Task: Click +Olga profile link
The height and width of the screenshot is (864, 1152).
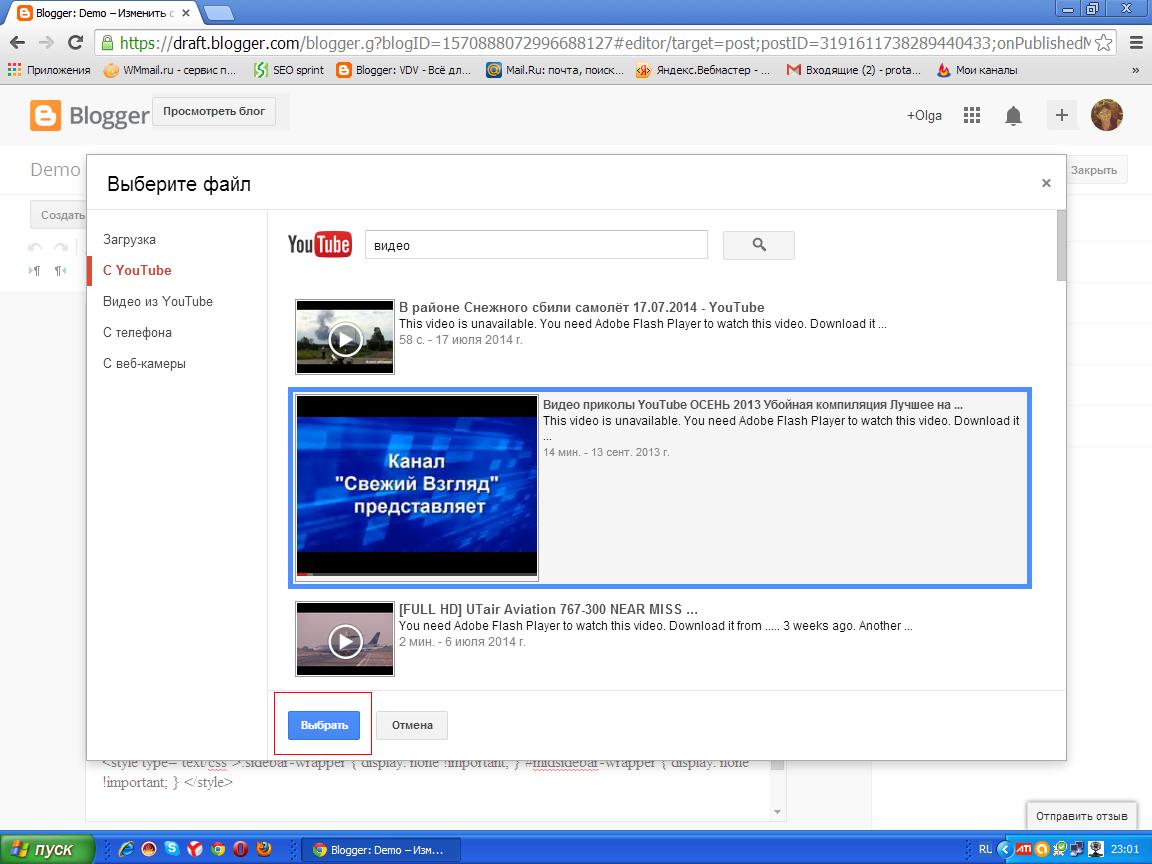Action: pos(924,115)
